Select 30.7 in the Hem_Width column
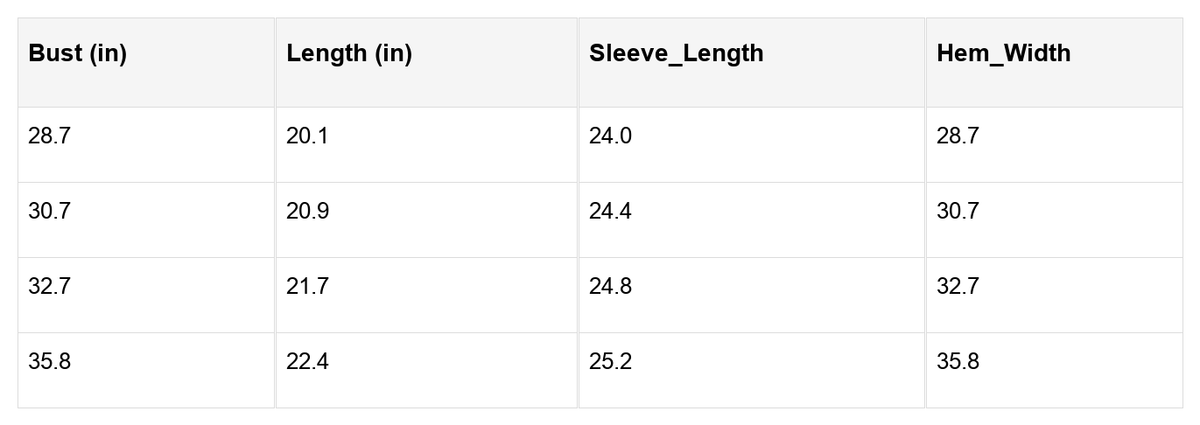The width and height of the screenshot is (1200, 425). click(1054, 220)
